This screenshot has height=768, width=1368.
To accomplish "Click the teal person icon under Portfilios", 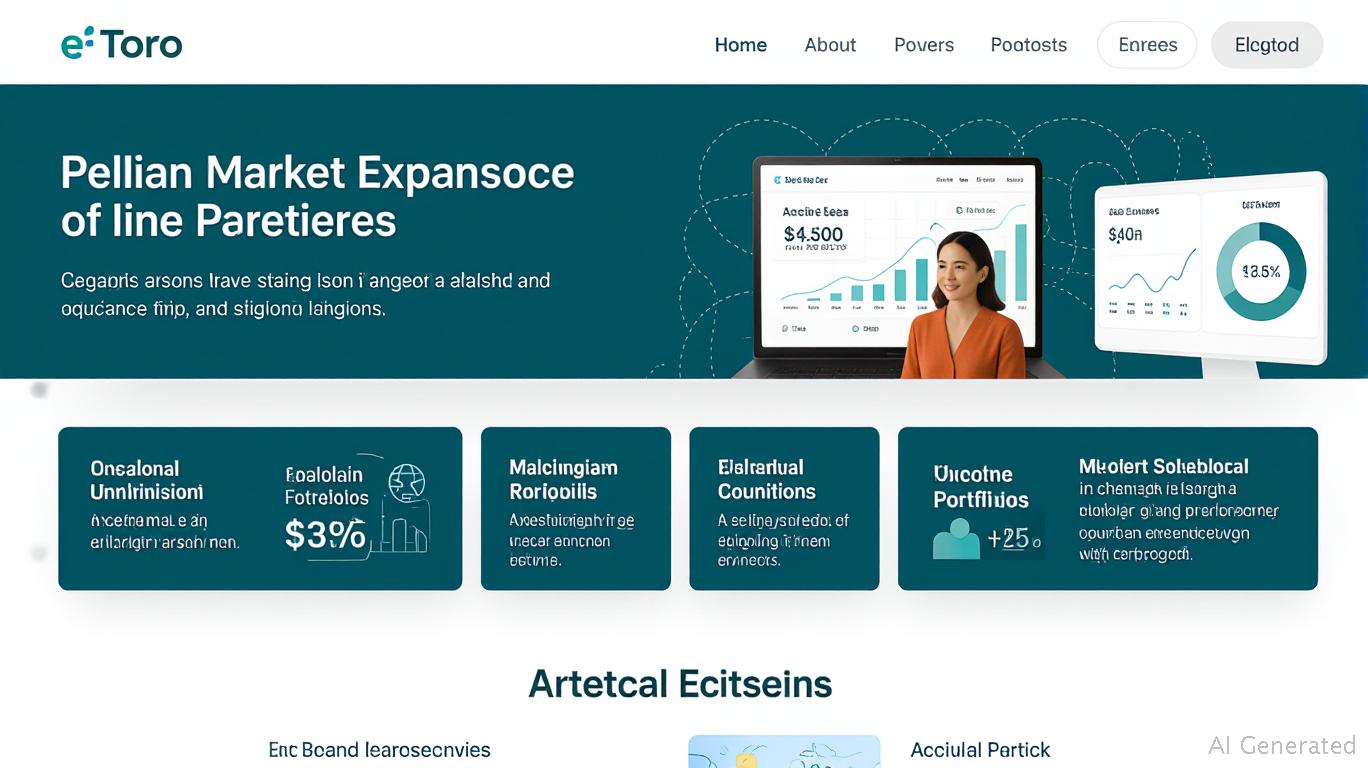I will coord(956,538).
